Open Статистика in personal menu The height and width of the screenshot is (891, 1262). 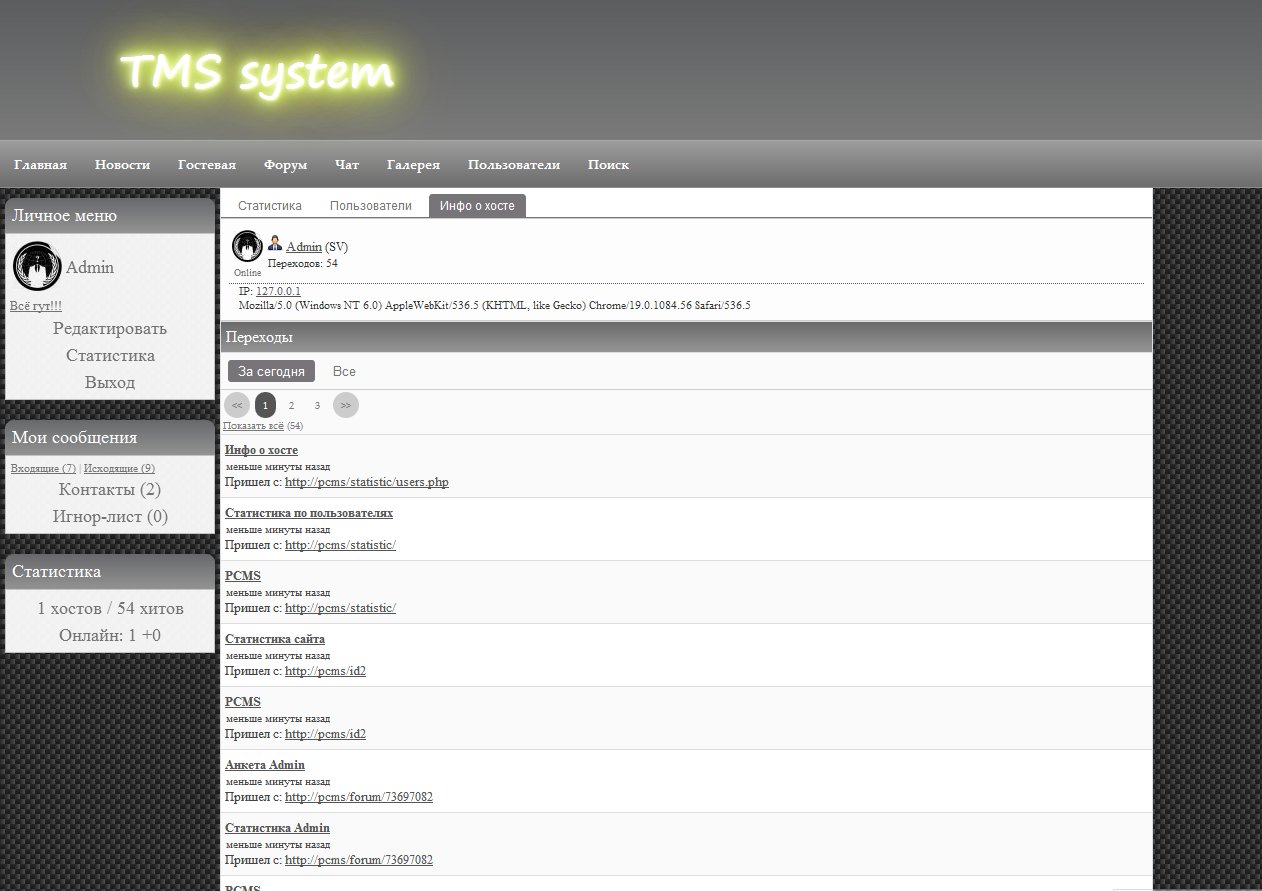tap(110, 355)
